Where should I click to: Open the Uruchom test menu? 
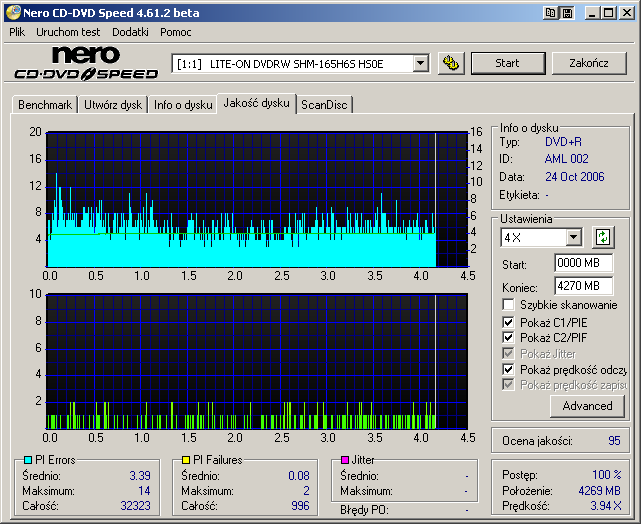click(68, 32)
